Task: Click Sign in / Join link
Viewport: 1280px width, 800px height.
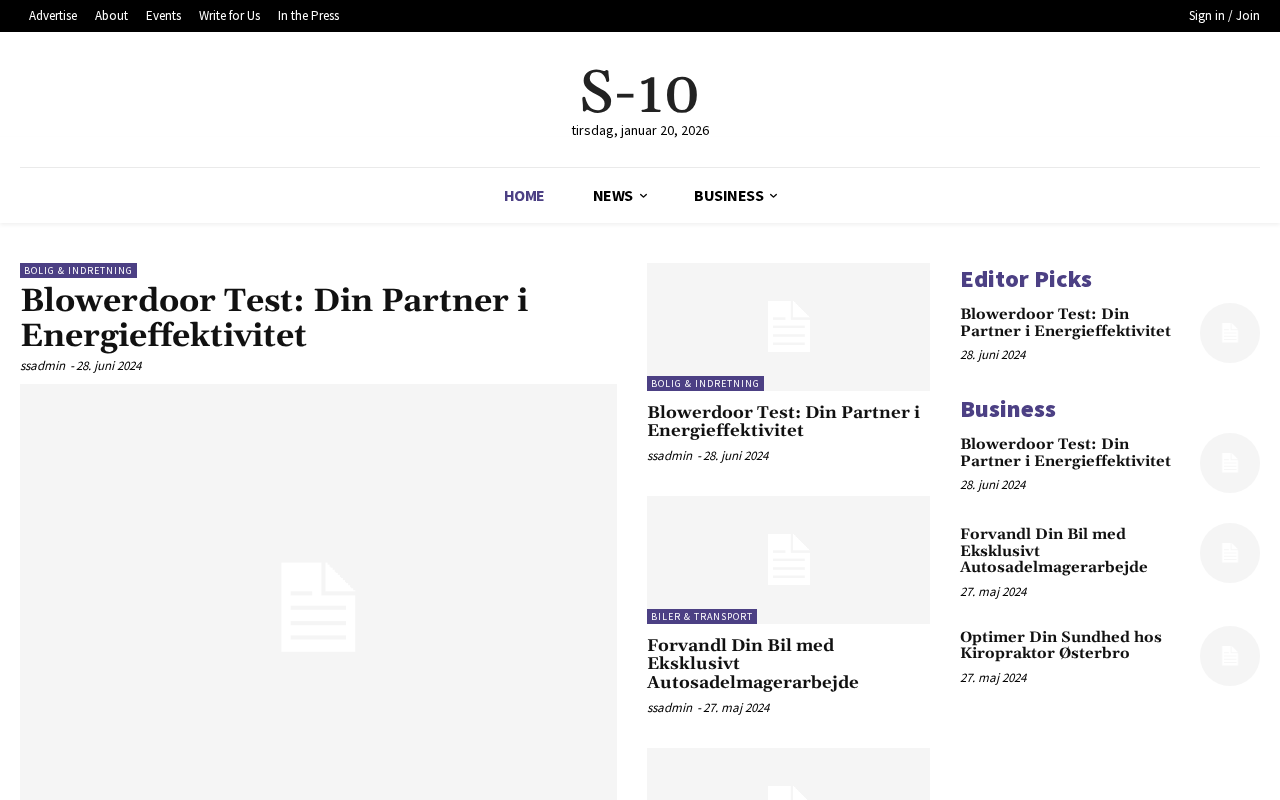Action: coord(1224,16)
